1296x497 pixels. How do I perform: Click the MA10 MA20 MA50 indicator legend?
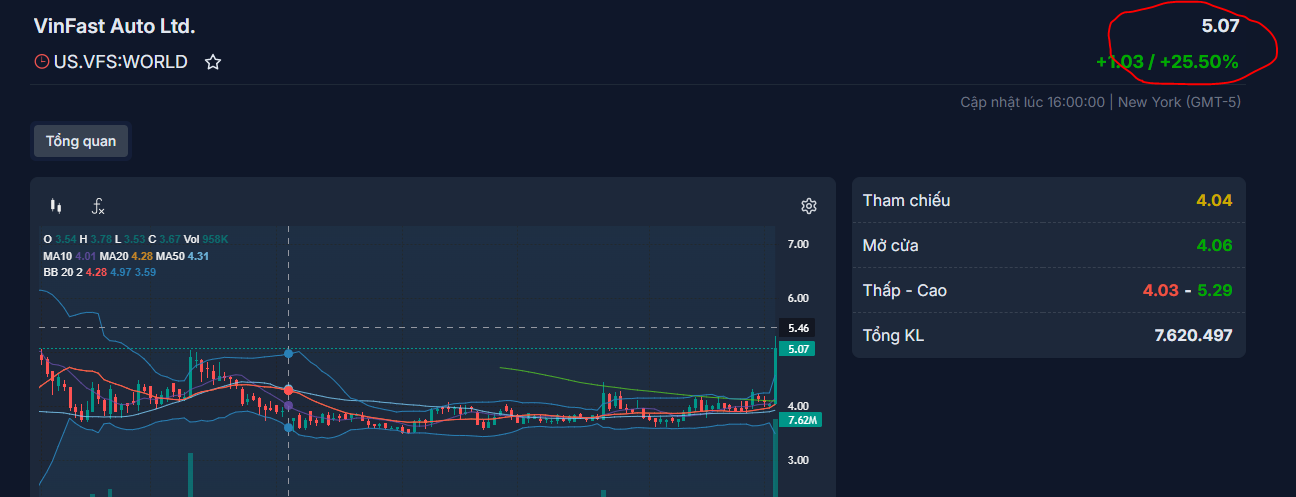pos(125,256)
